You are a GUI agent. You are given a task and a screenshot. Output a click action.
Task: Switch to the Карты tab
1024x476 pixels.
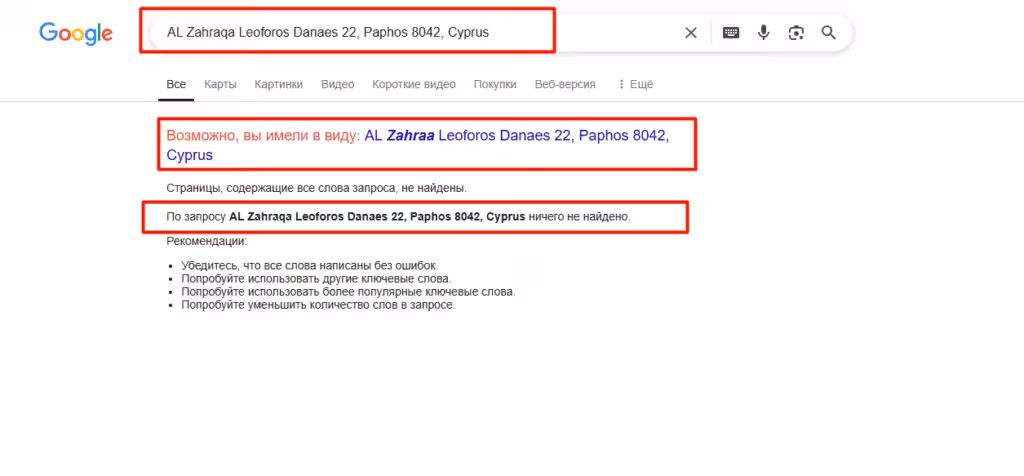pos(220,84)
